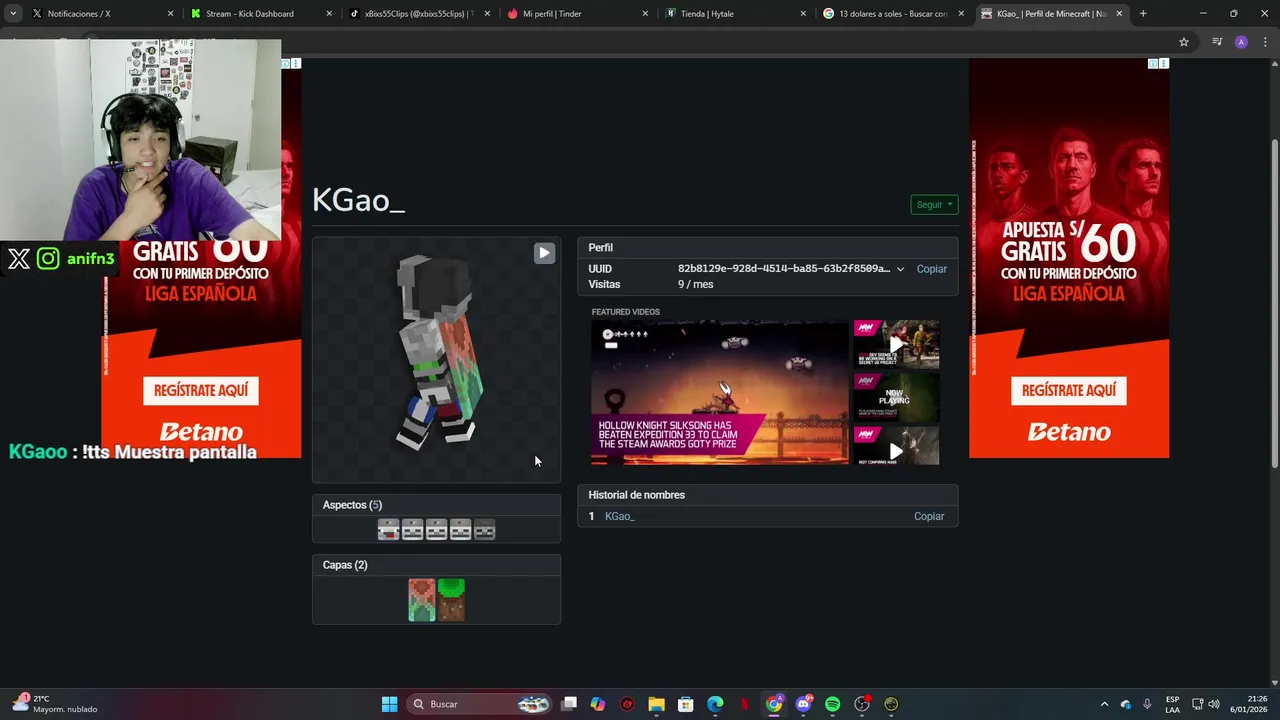Open Discord from the taskbar

point(803,704)
